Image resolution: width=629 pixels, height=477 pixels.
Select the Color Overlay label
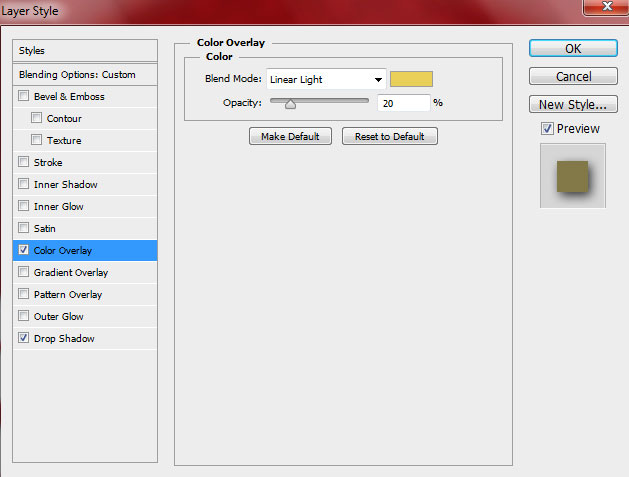pyautogui.click(x=63, y=250)
